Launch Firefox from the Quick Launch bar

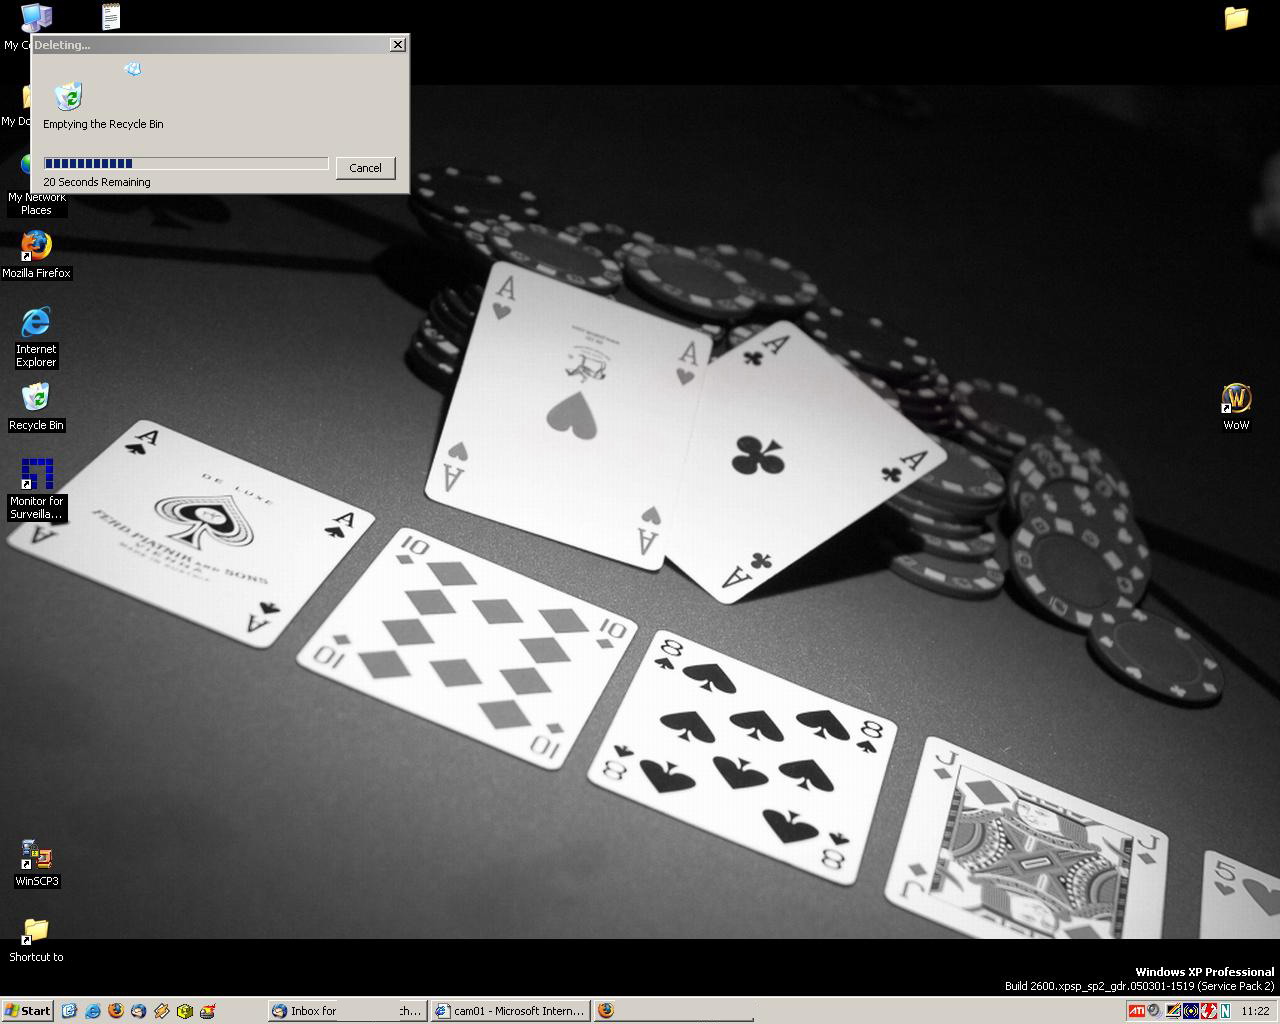115,1011
